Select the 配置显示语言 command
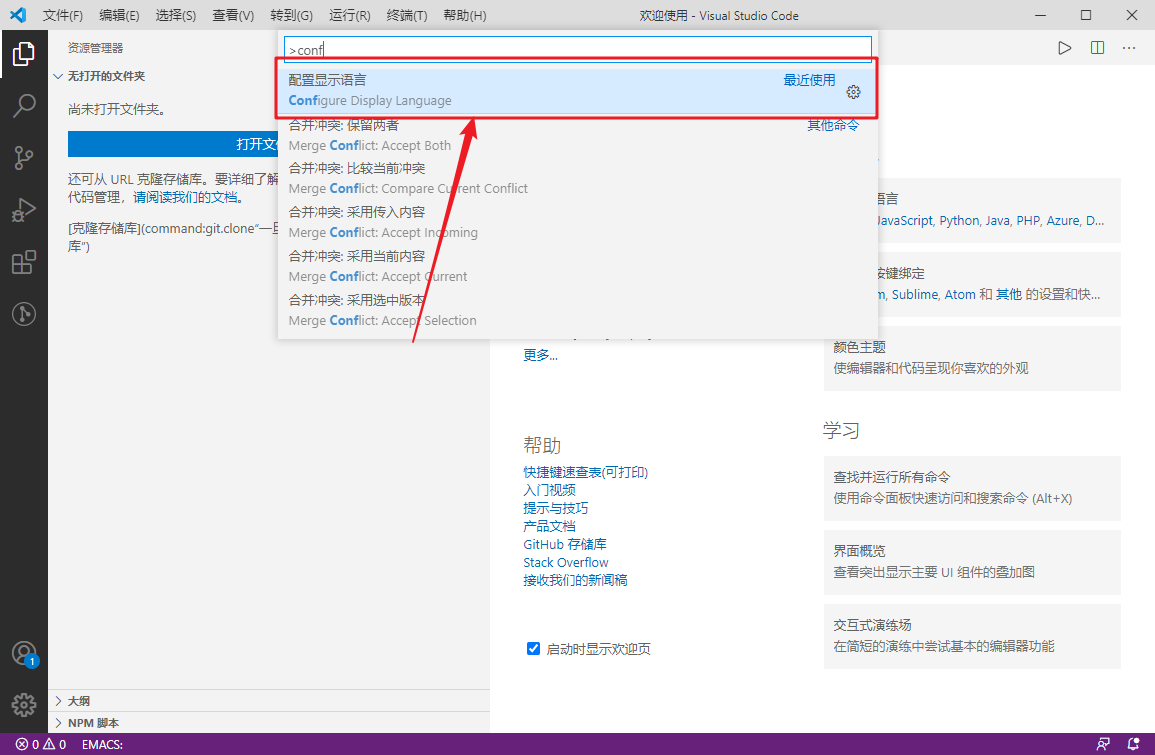1155x755 pixels. point(578,90)
